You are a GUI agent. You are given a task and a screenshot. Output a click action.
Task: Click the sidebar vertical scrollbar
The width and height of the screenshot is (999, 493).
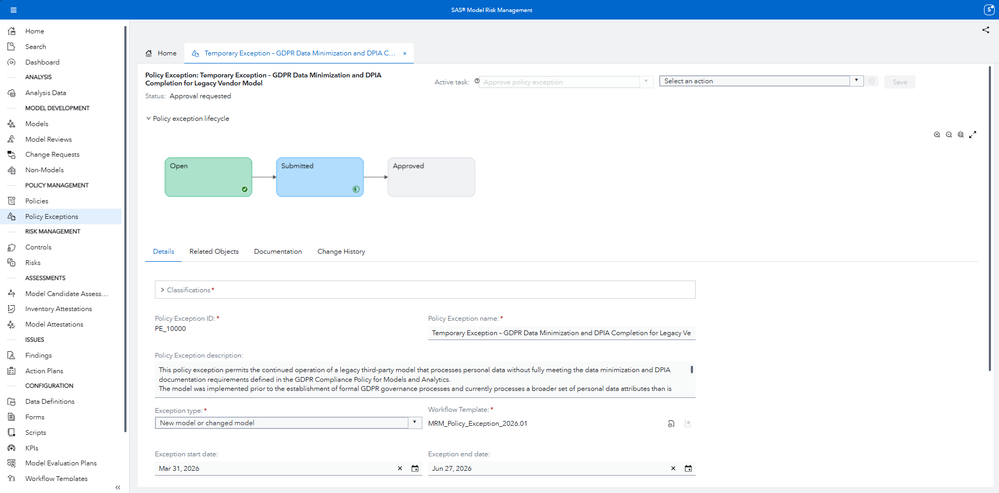click(126, 229)
